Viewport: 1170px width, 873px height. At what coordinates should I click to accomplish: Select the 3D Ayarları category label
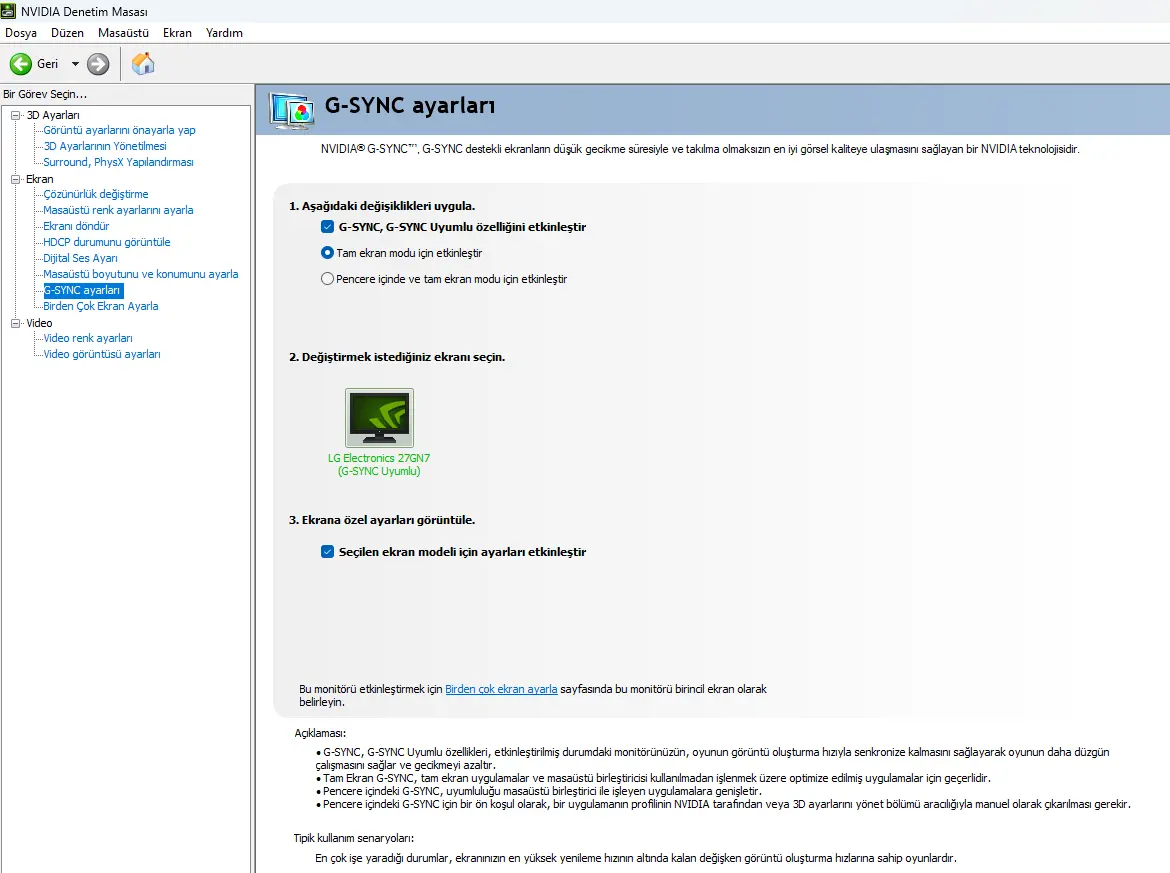(x=53, y=115)
